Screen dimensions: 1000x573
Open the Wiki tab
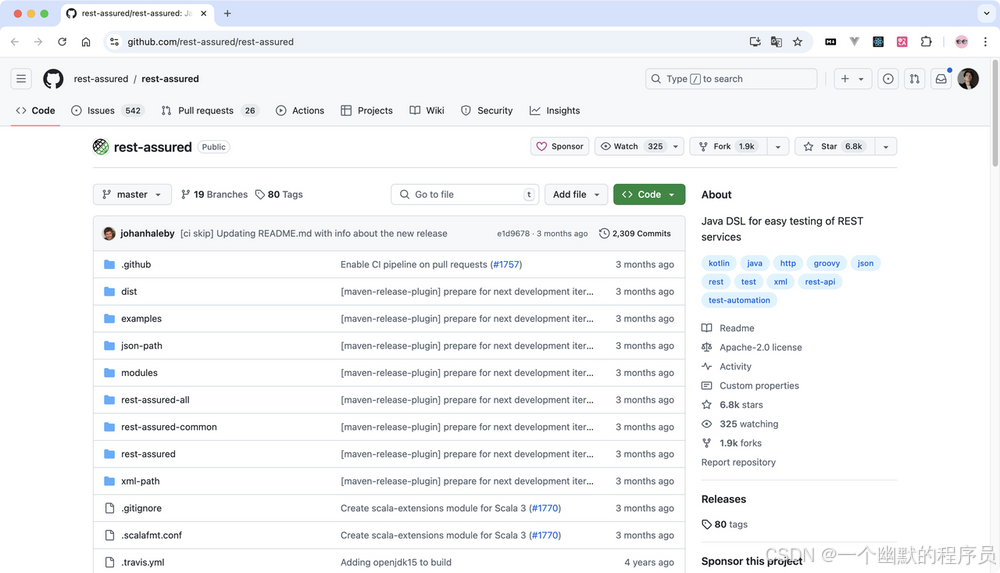point(427,110)
